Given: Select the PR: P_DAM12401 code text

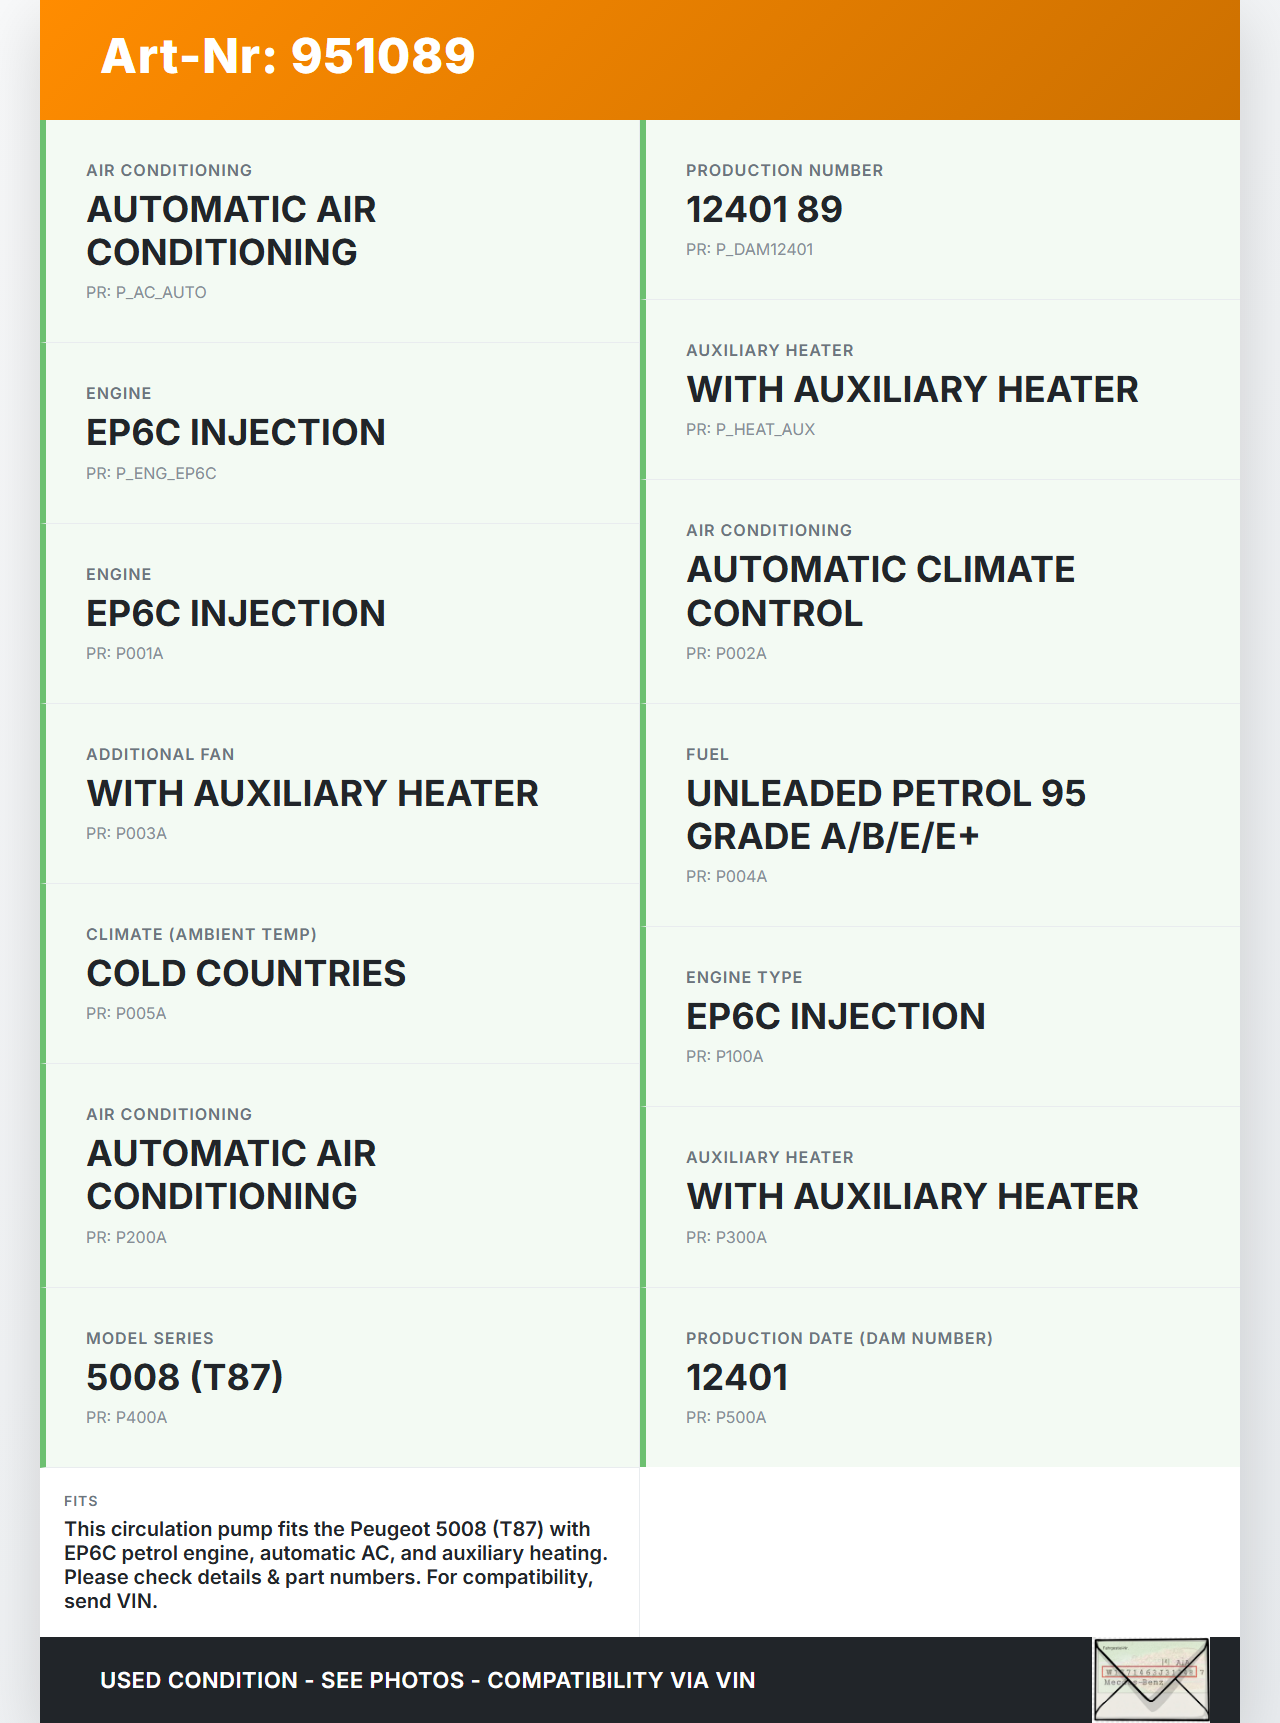Looking at the screenshot, I should 749,249.
